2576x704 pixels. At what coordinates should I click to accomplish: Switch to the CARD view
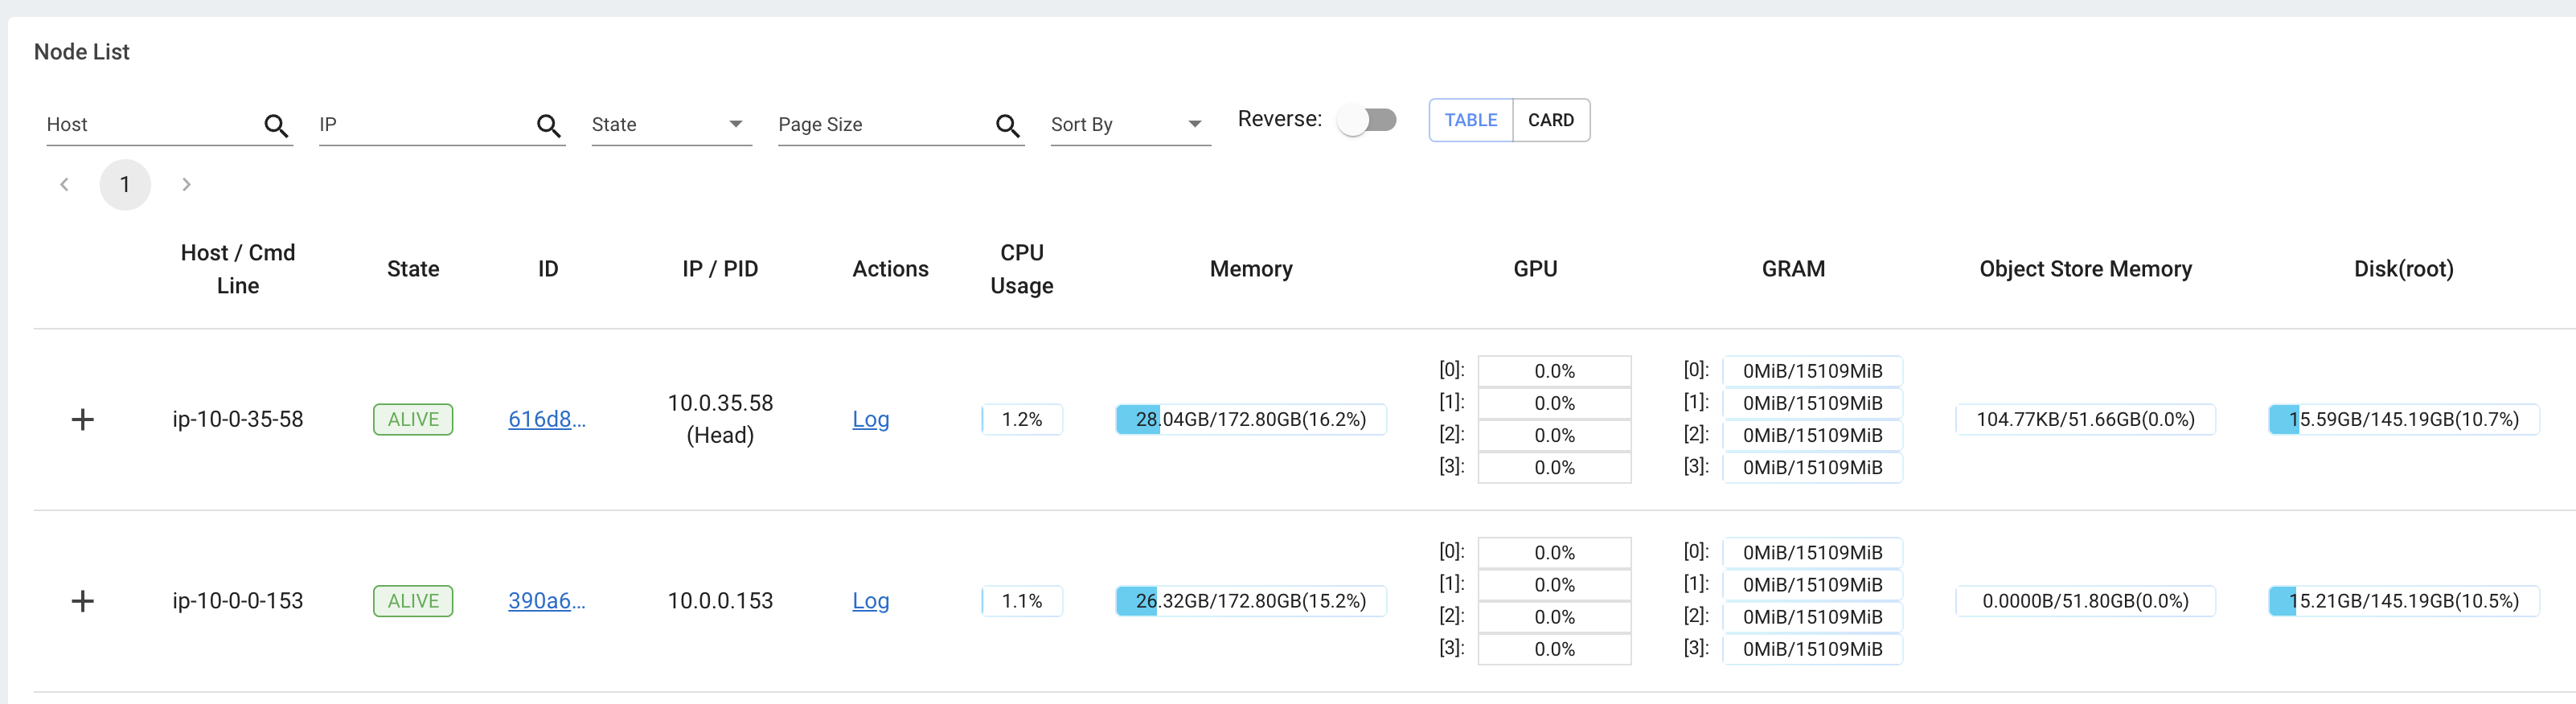pos(1550,120)
